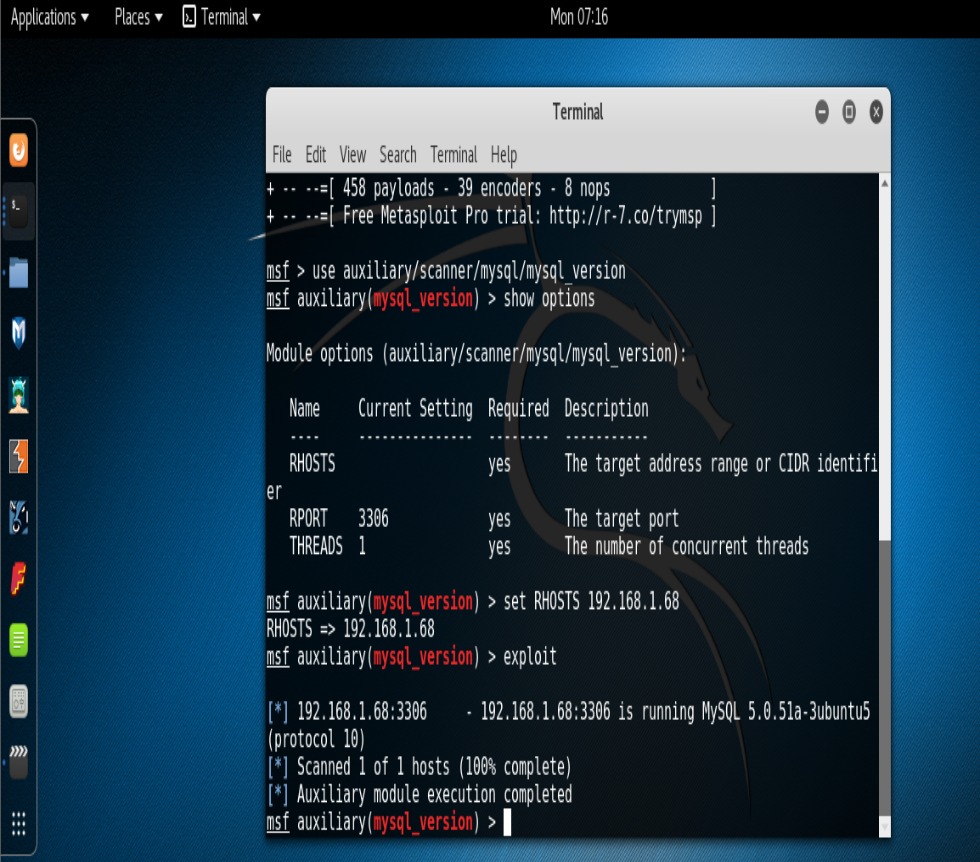The height and width of the screenshot is (862, 980).
Task: Click the terminal scrollbar thumb
Action: 884,678
